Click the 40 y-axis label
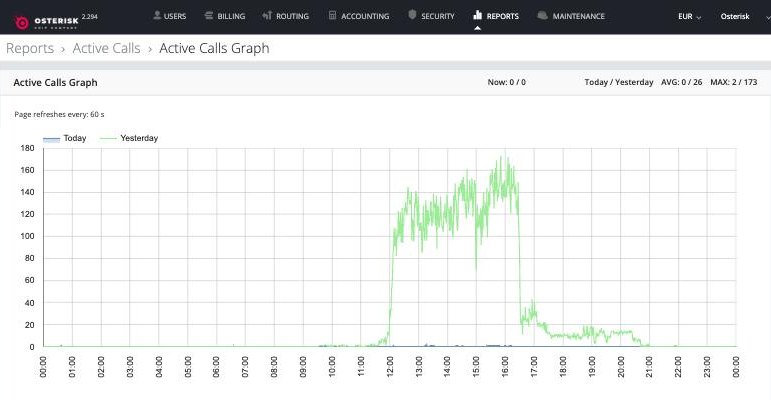The height and width of the screenshot is (400, 771). (x=30, y=303)
